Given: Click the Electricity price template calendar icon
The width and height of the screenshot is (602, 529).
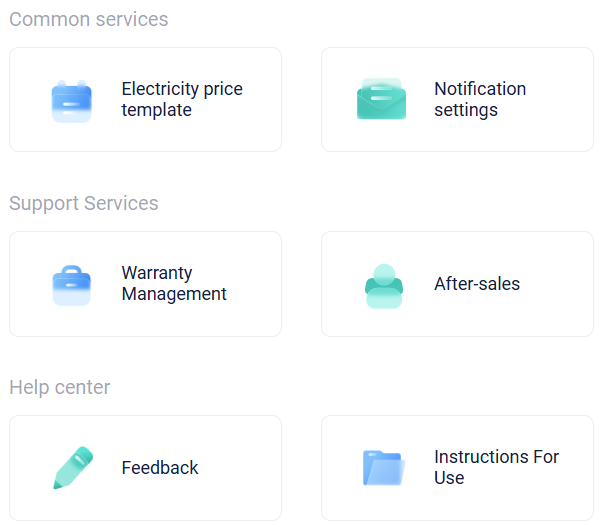Looking at the screenshot, I should pos(71,100).
